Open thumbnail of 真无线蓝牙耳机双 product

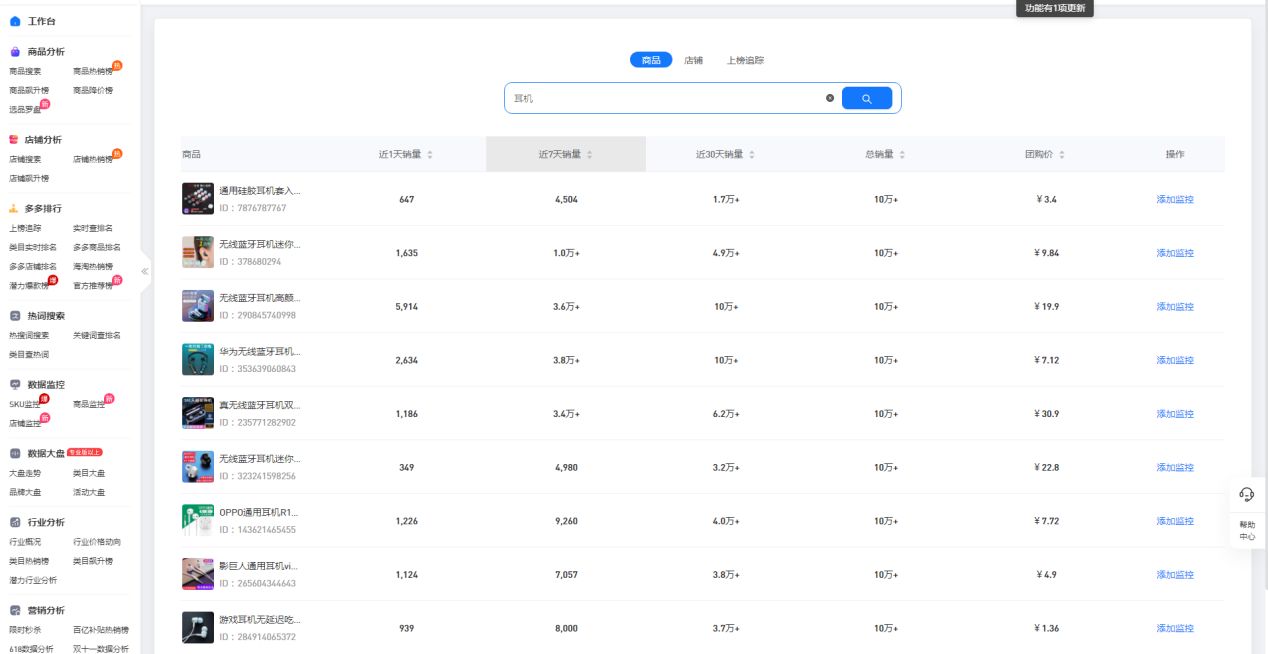pos(198,413)
